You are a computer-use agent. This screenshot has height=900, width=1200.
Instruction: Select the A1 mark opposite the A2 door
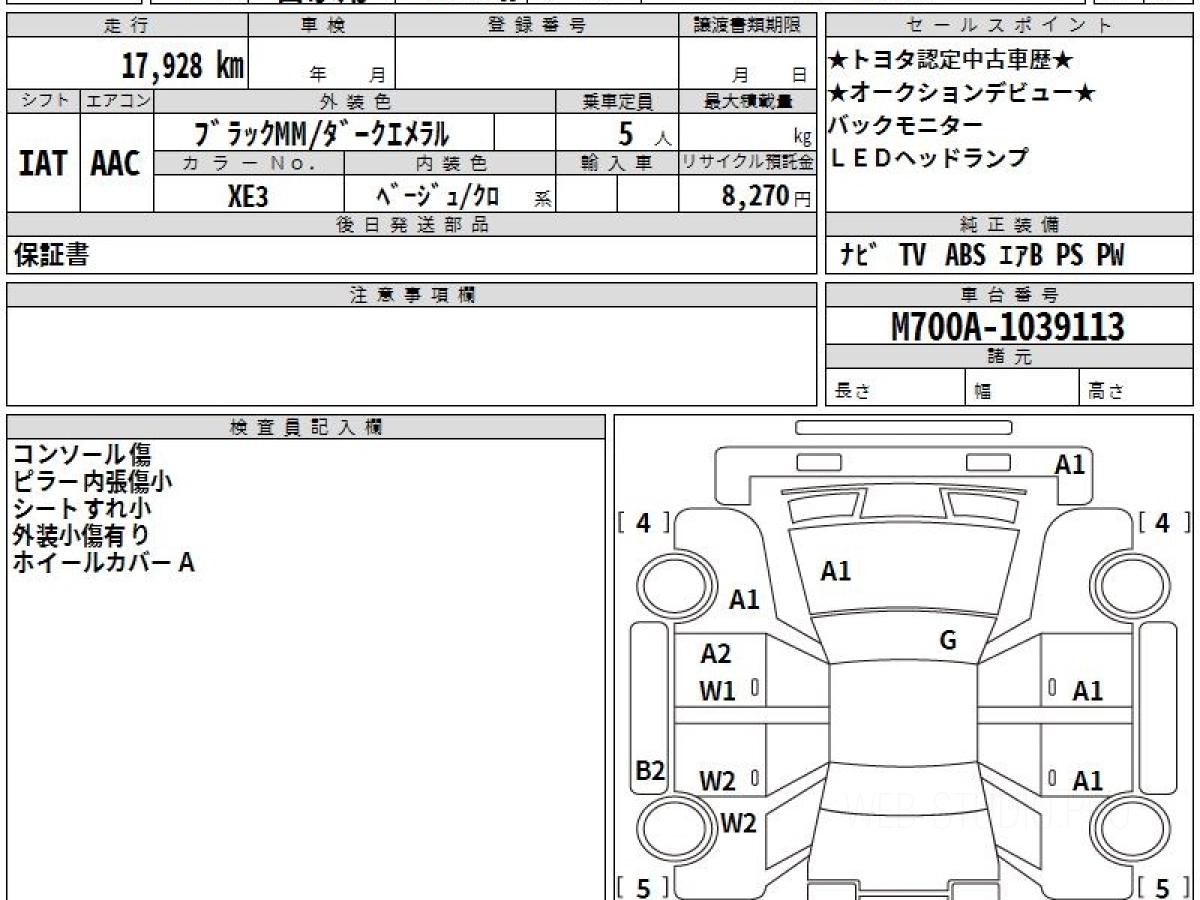1088,691
